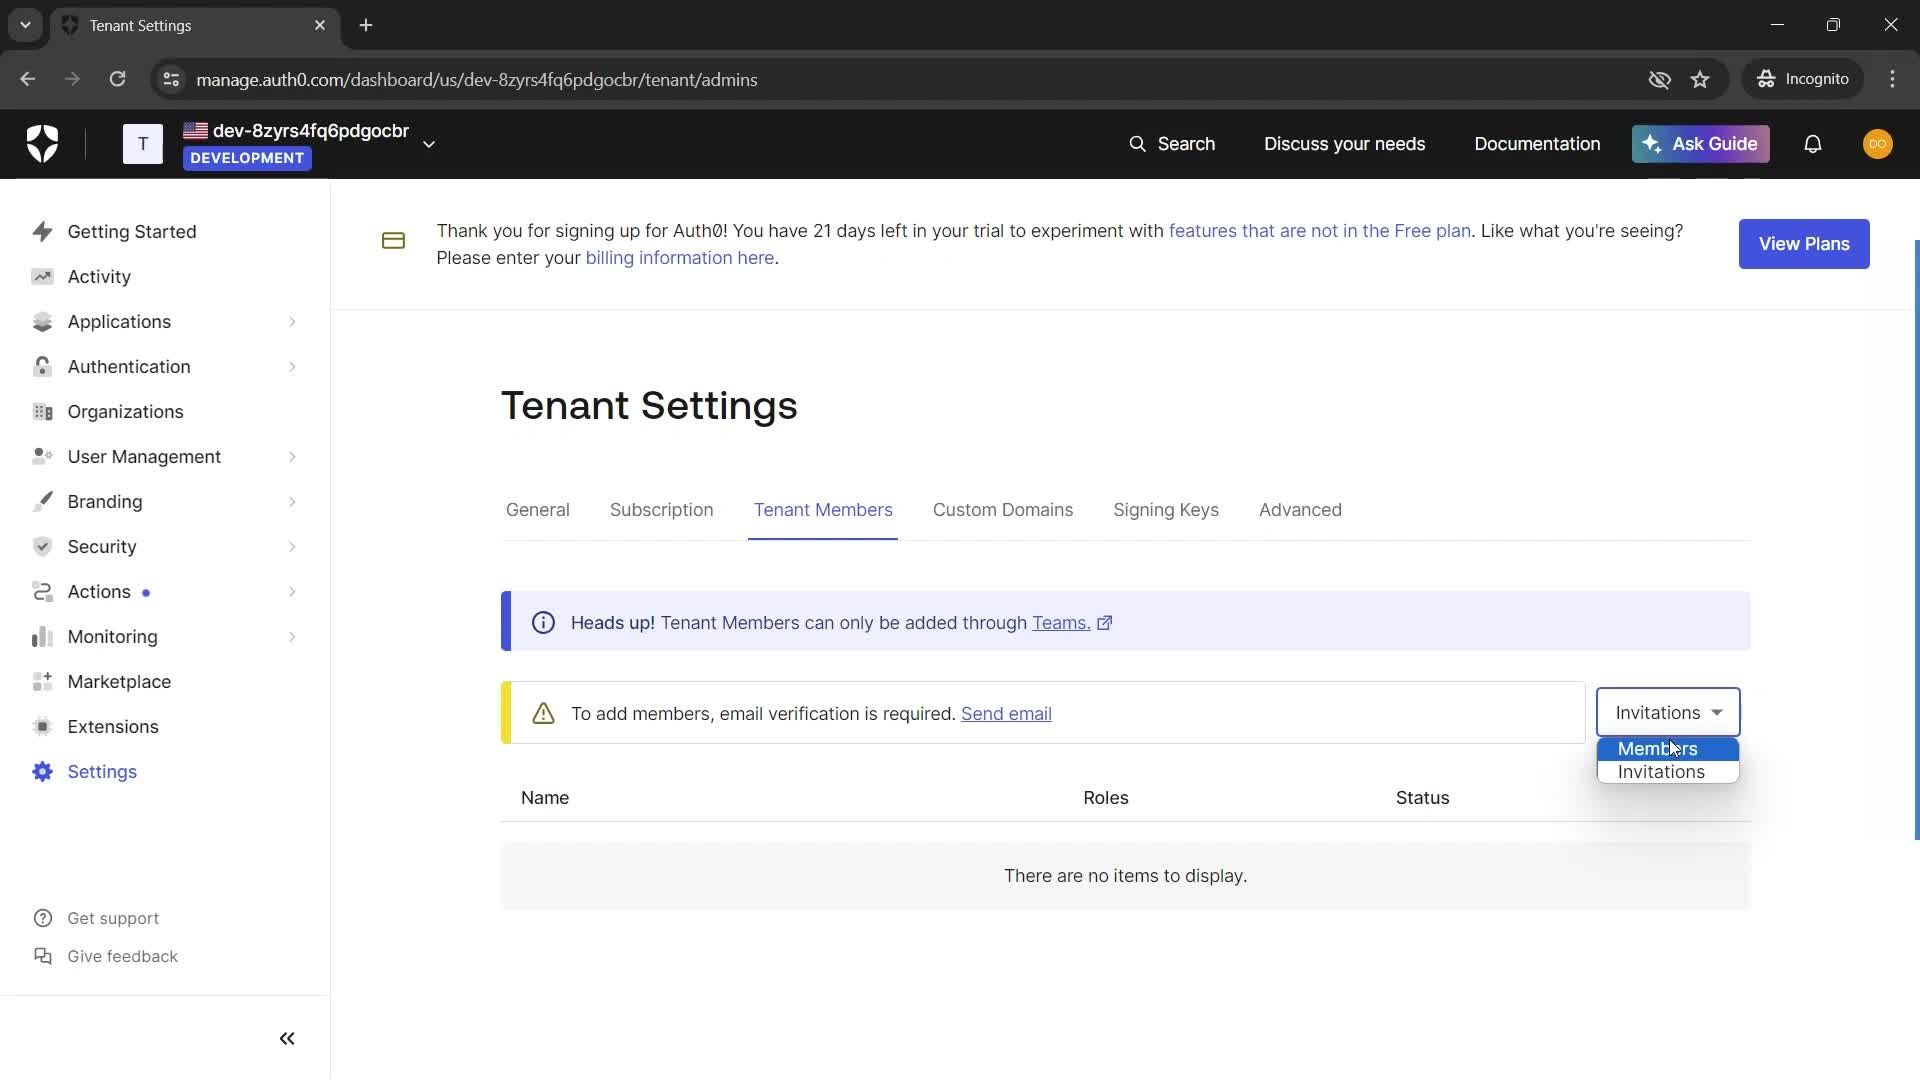
Task: Click the Actions flow icon
Action: [x=42, y=591]
